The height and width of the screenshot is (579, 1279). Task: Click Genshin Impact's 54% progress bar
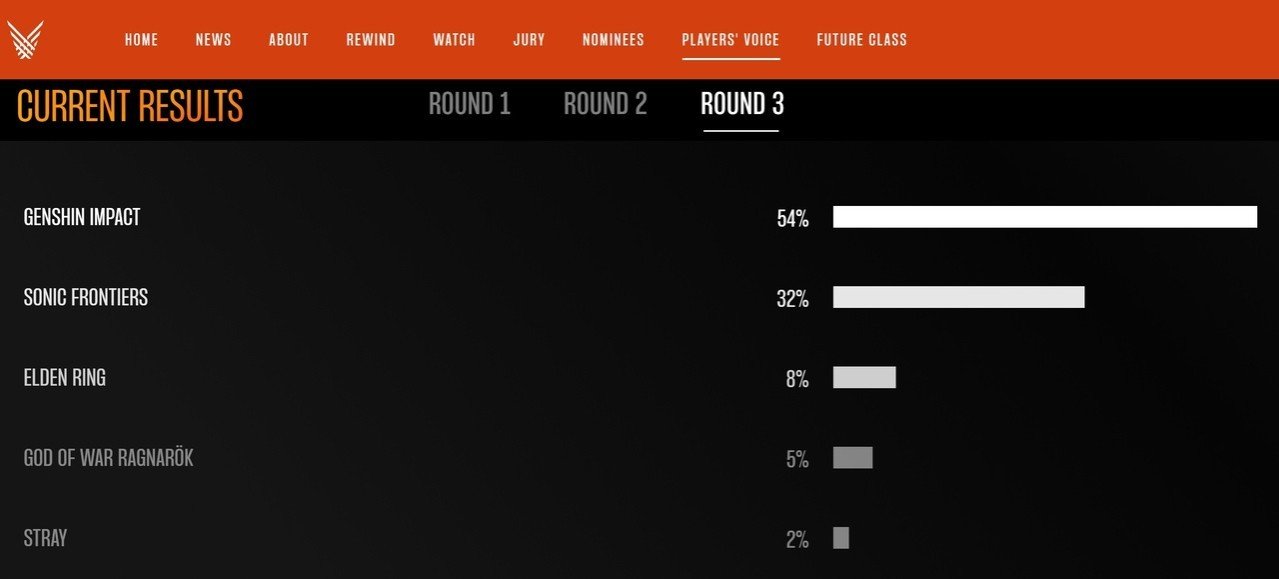(1045, 217)
